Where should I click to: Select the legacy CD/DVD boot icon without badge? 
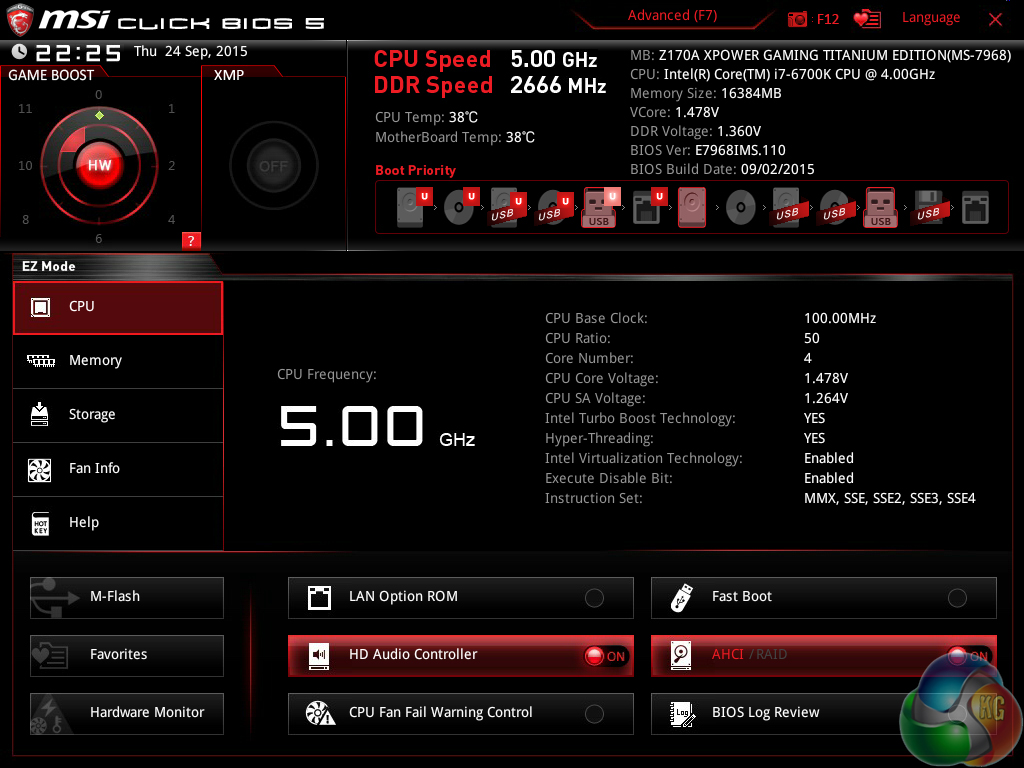click(741, 208)
